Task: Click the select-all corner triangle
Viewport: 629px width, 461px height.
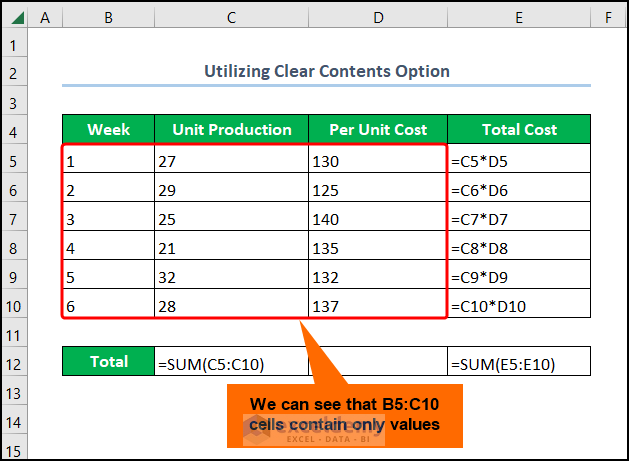Action: [14, 18]
